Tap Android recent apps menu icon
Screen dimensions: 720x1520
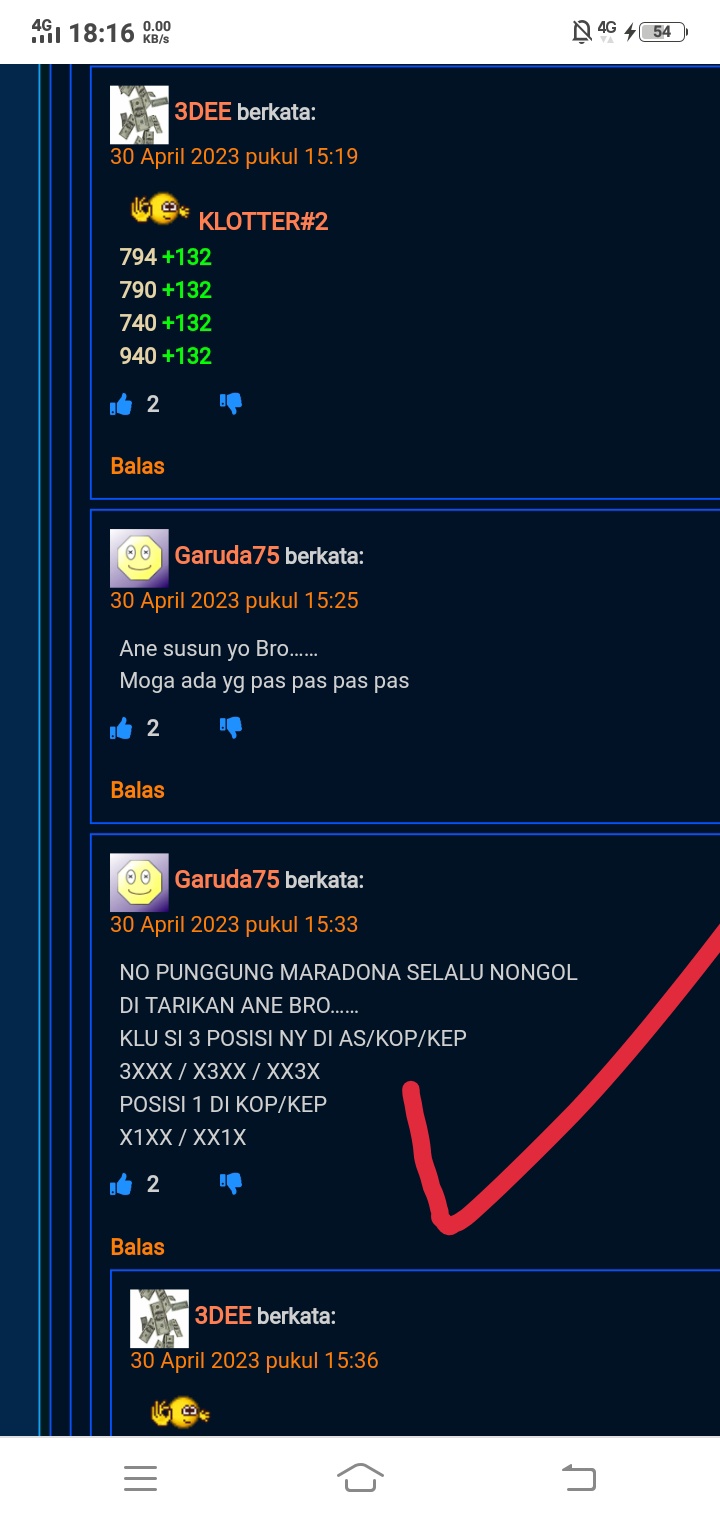tap(140, 1478)
